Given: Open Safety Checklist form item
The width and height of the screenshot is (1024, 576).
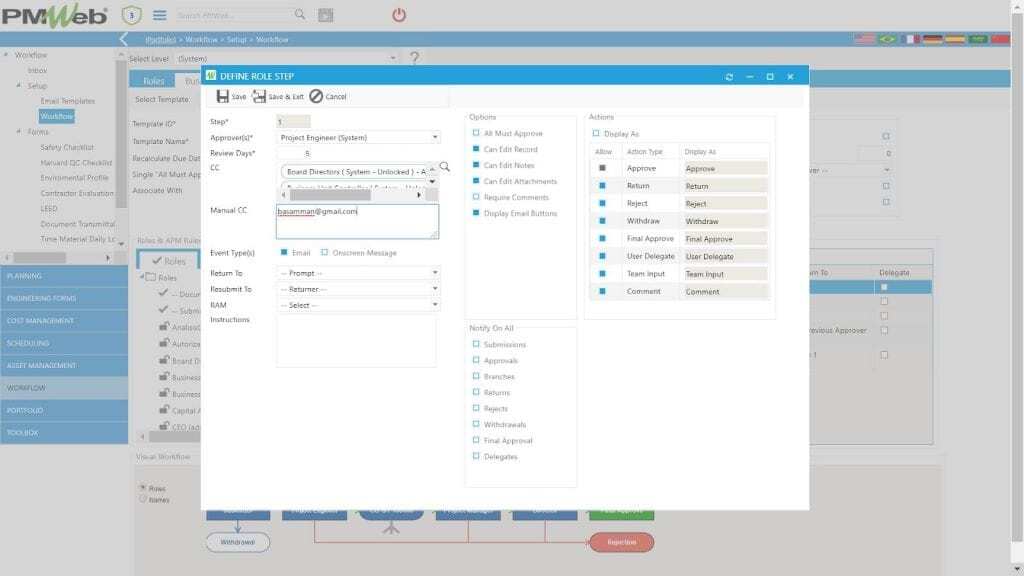Looking at the screenshot, I should tap(67, 147).
